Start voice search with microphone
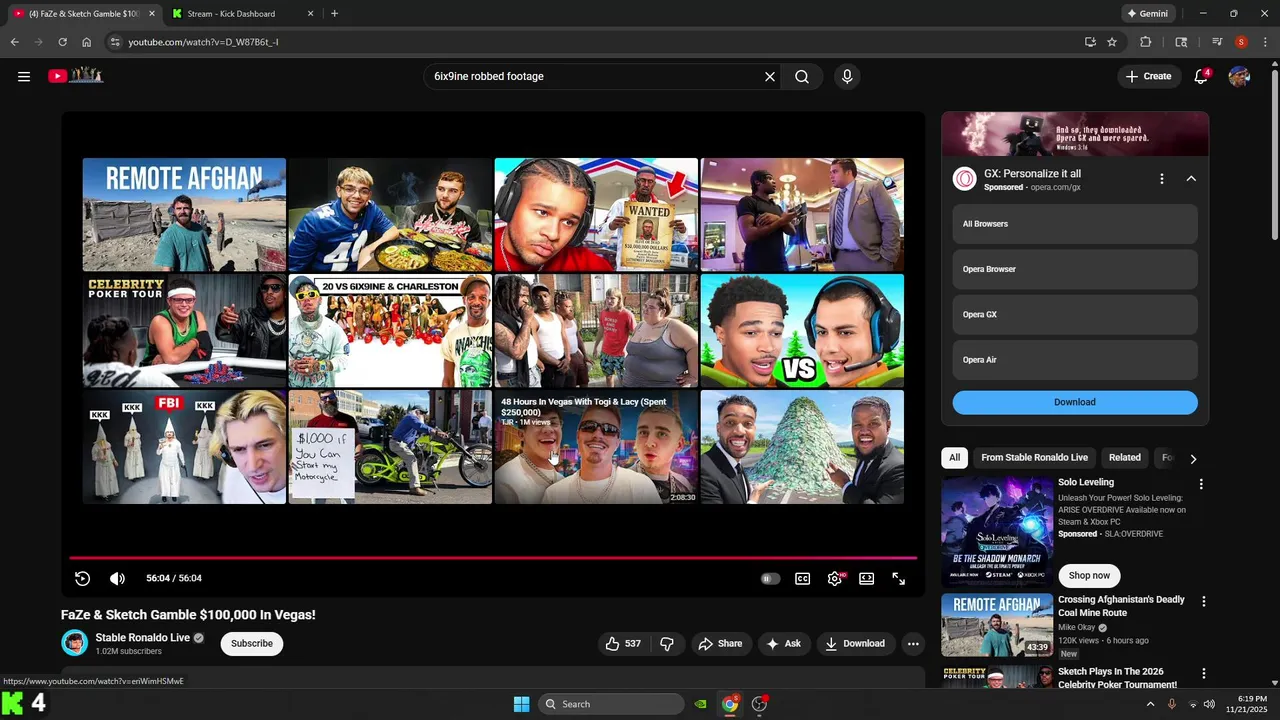Screen dimensions: 1280x720 (x=847, y=76)
